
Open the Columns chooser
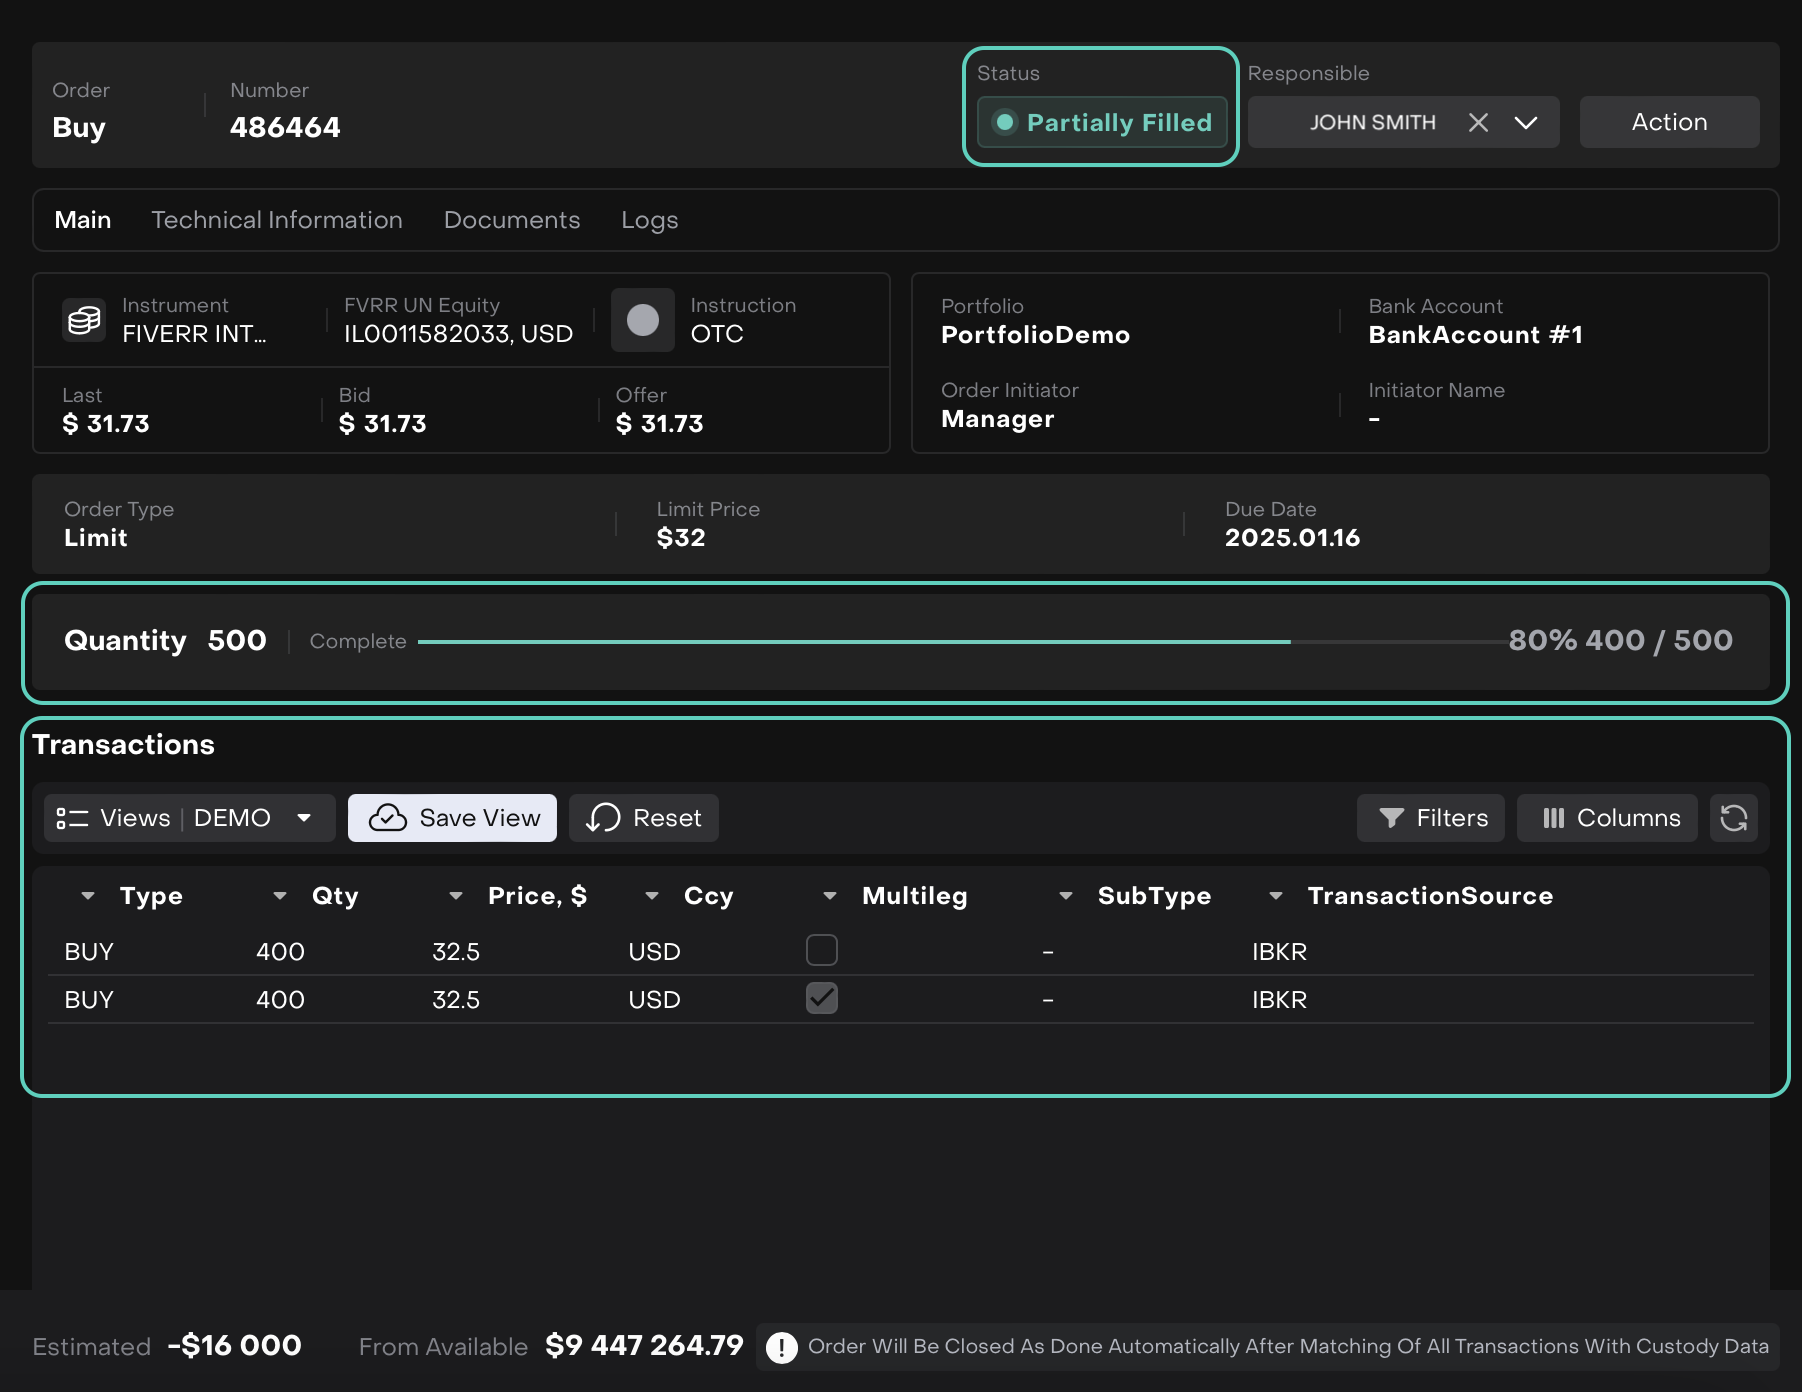[x=1606, y=818]
